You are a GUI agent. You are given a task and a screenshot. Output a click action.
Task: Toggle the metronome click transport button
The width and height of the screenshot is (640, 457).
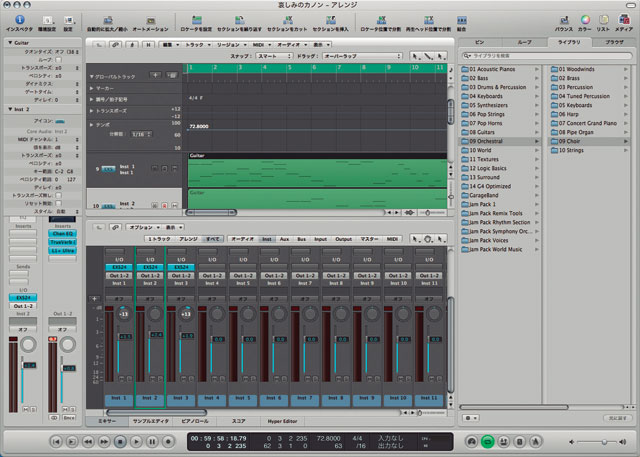point(536,441)
